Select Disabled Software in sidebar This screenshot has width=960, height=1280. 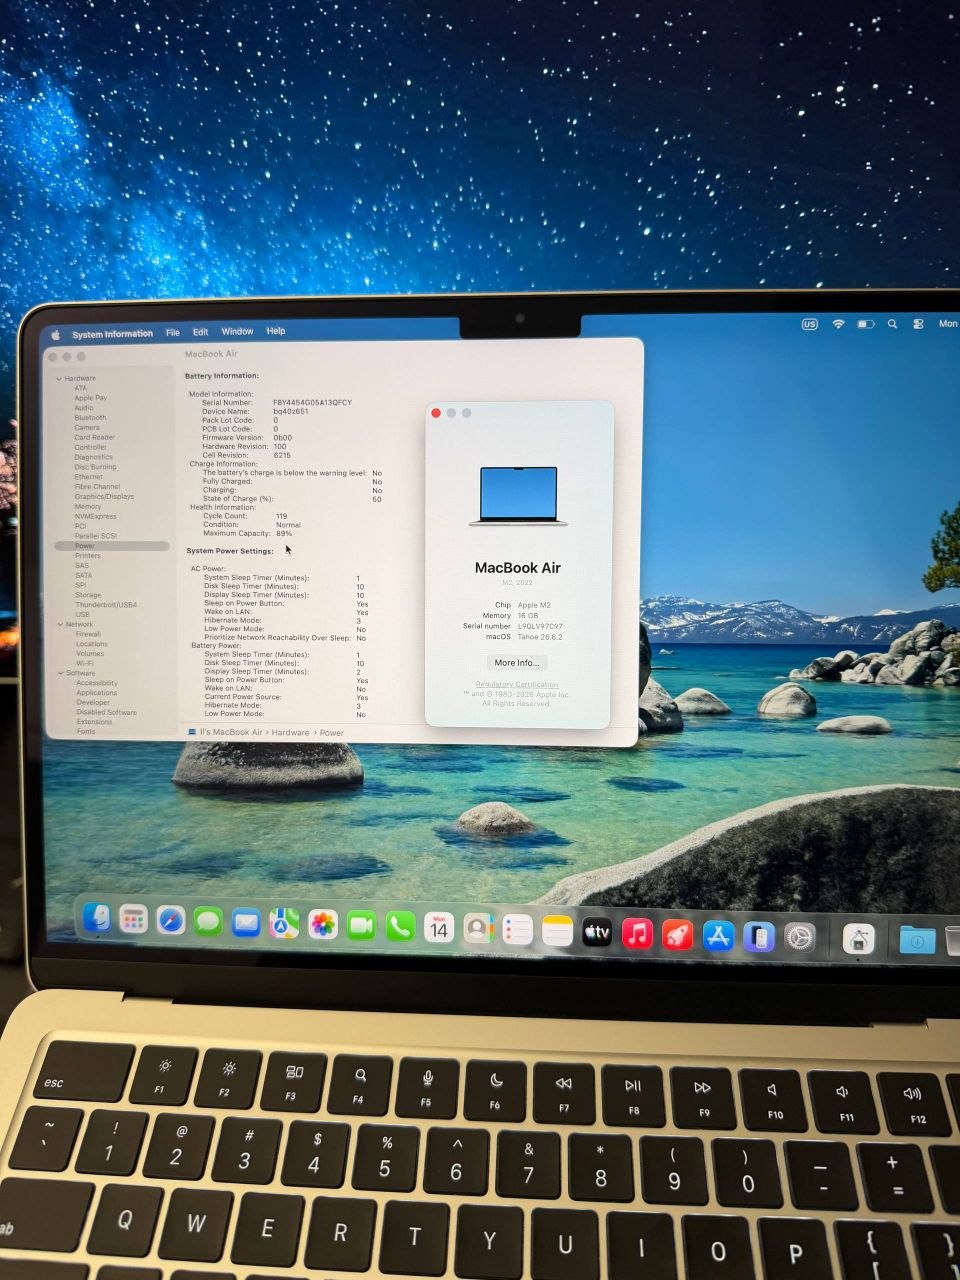coord(107,713)
